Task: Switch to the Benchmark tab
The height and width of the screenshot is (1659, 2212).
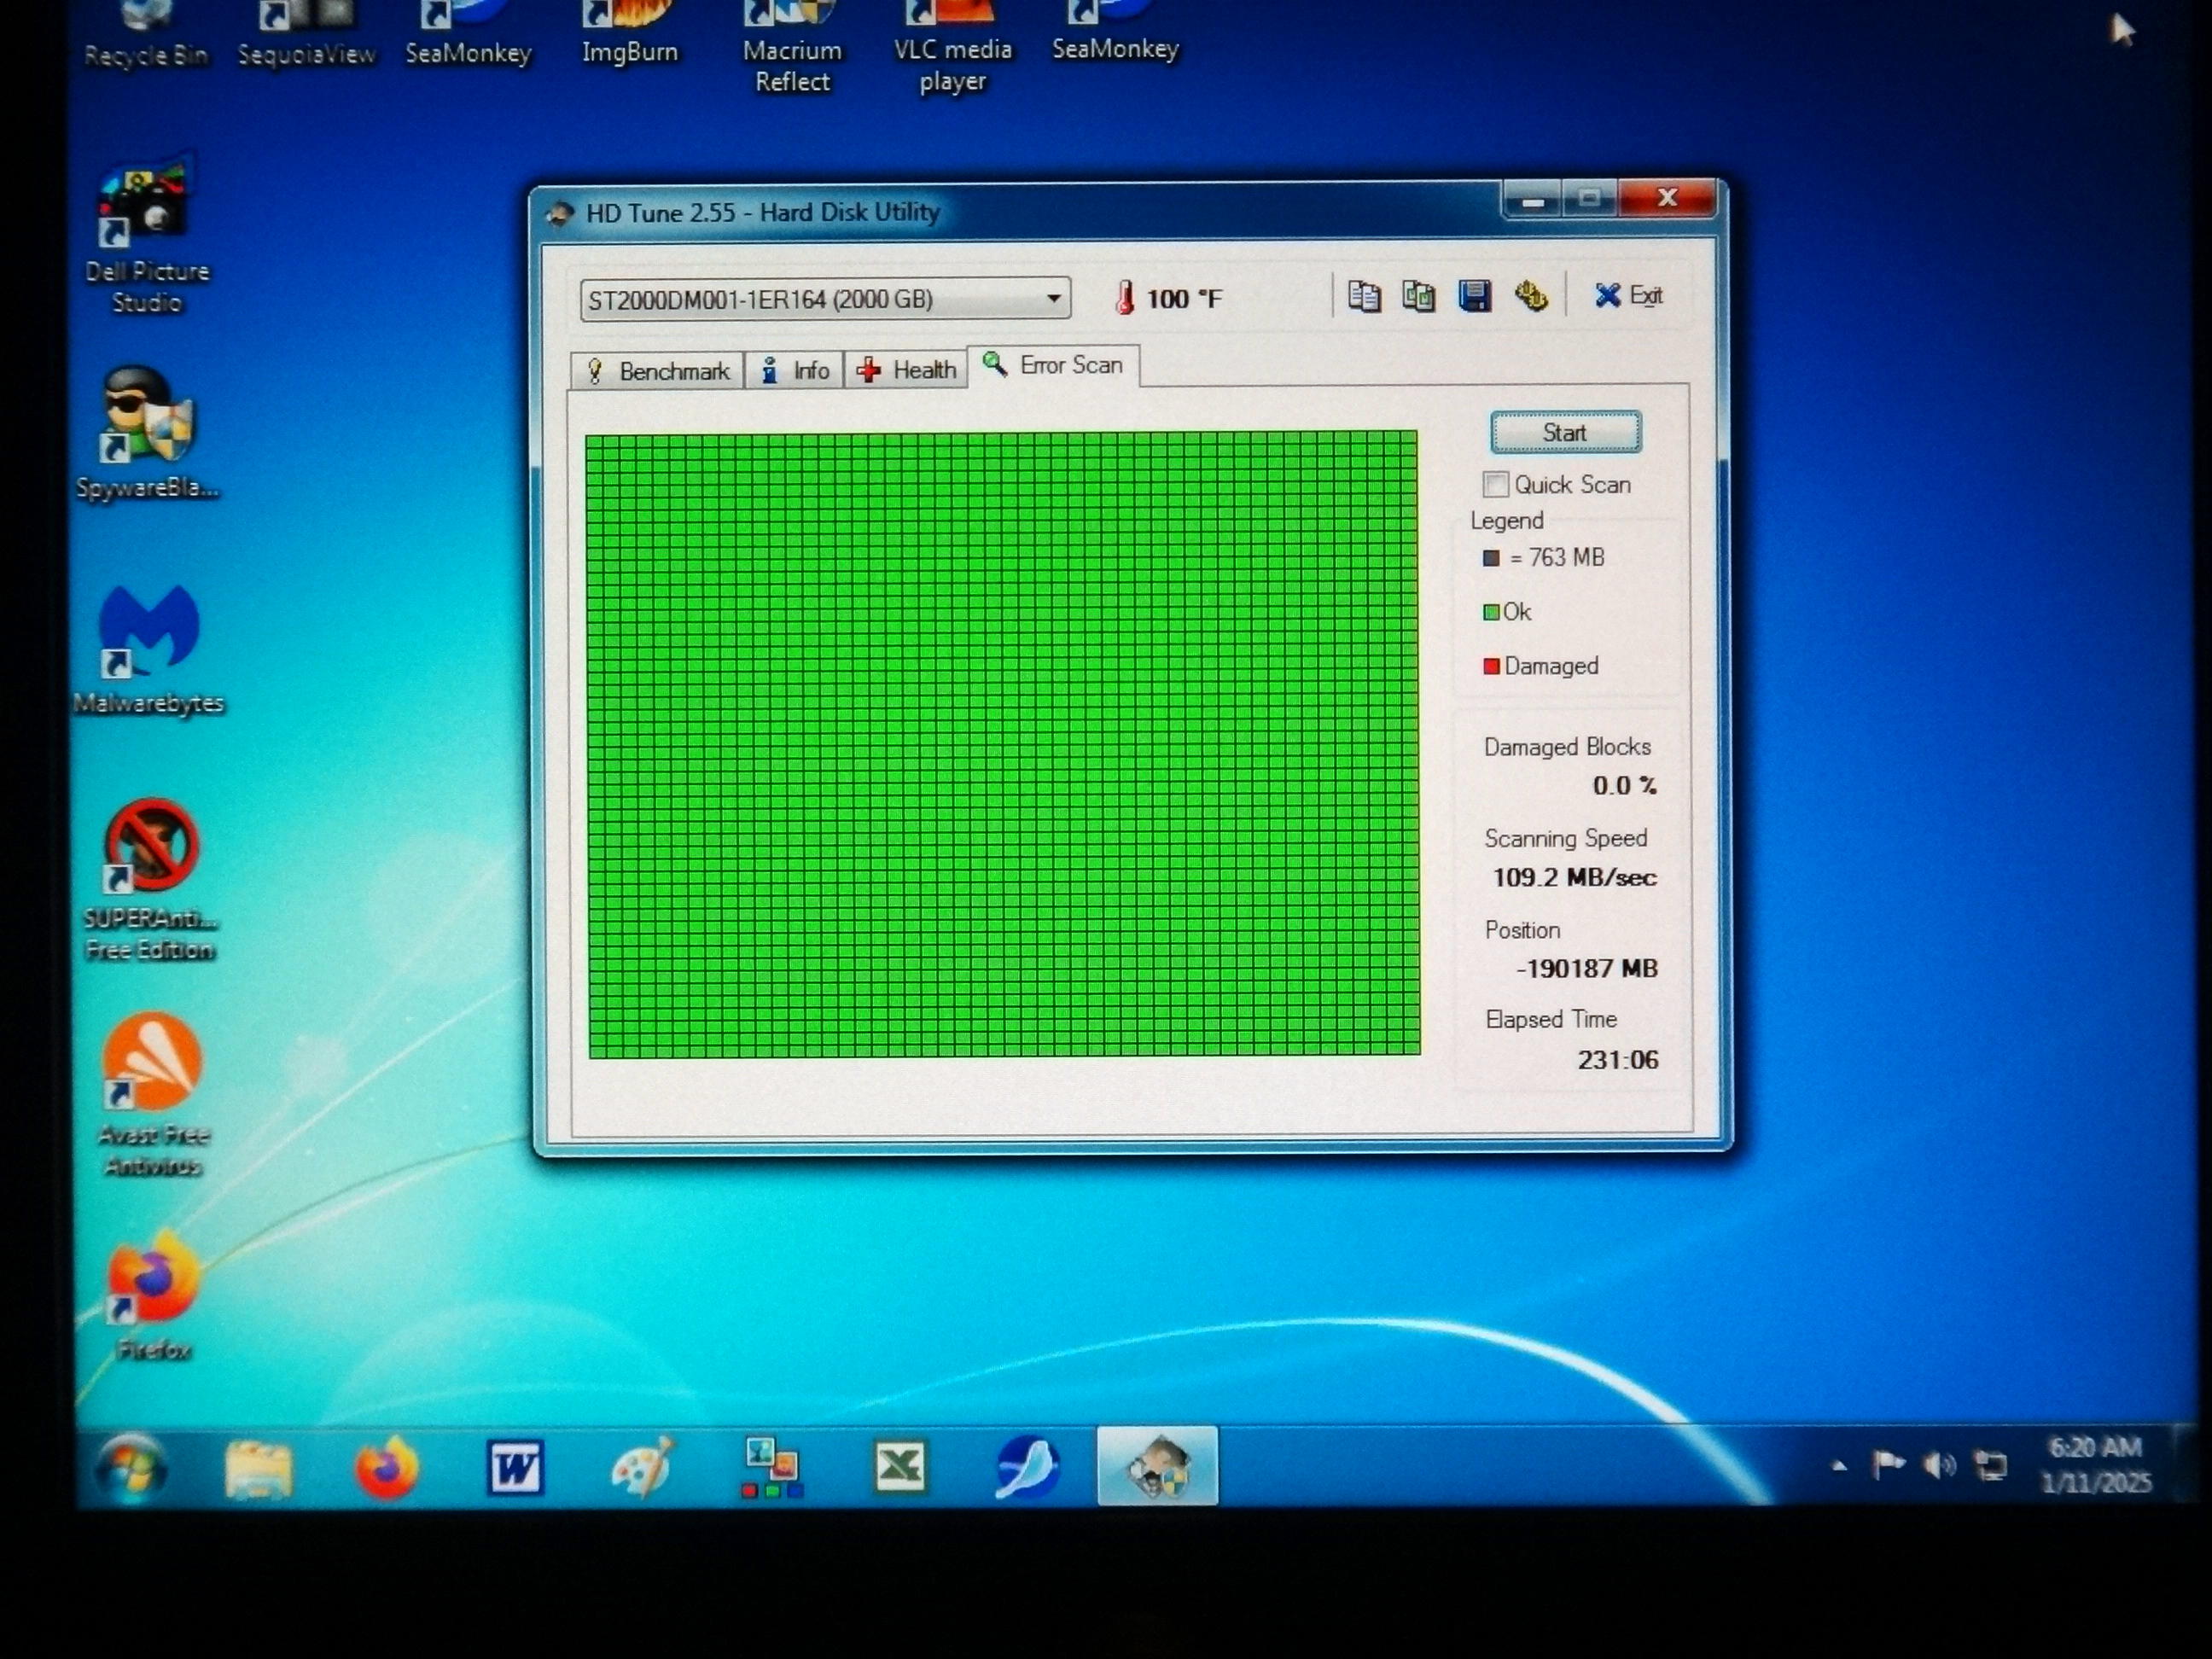Action: tap(657, 371)
